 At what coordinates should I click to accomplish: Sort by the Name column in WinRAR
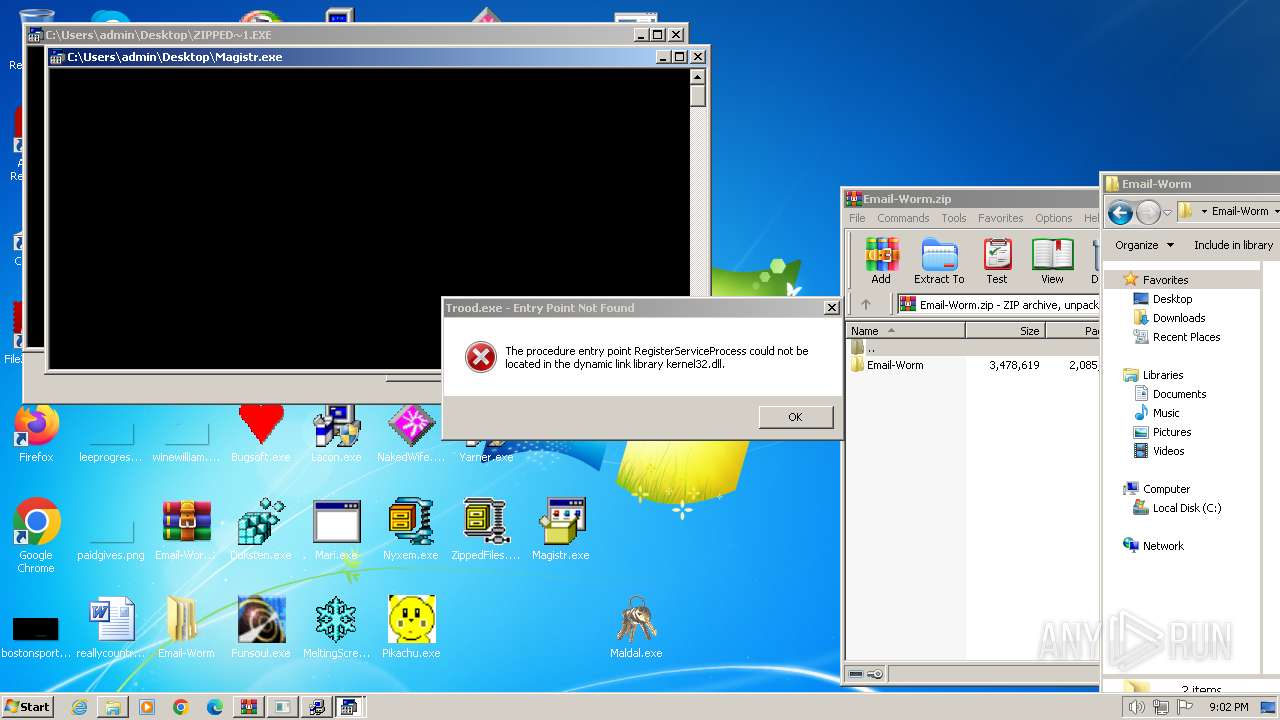point(905,331)
